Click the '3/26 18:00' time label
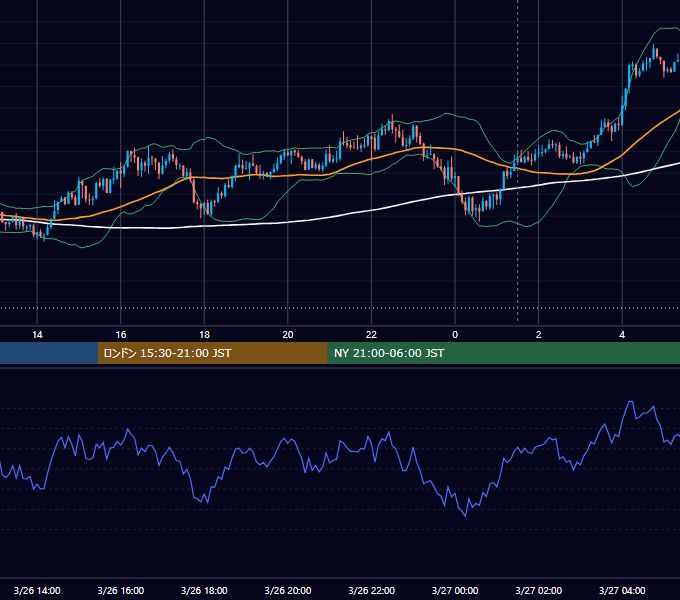 click(x=204, y=590)
